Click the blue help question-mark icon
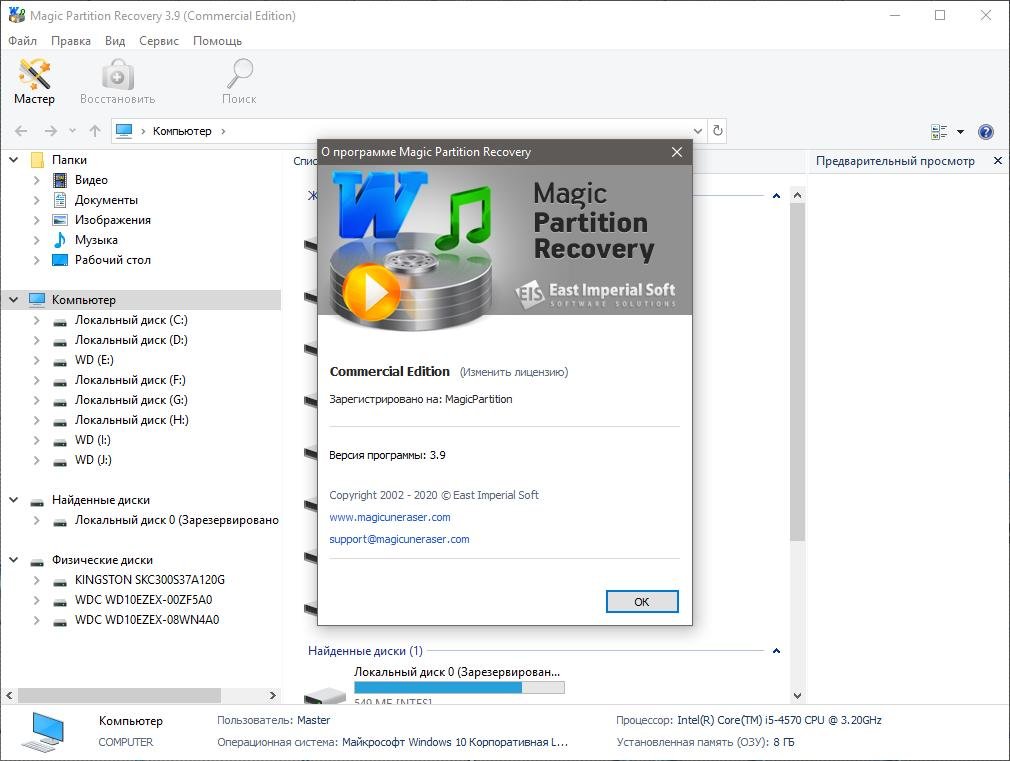The image size is (1010, 761). (x=985, y=132)
